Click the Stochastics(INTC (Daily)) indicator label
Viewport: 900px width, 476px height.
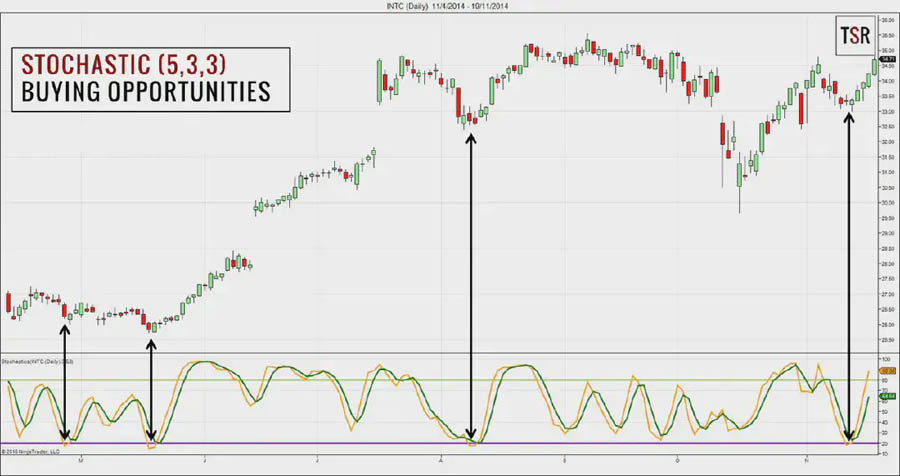point(37,362)
